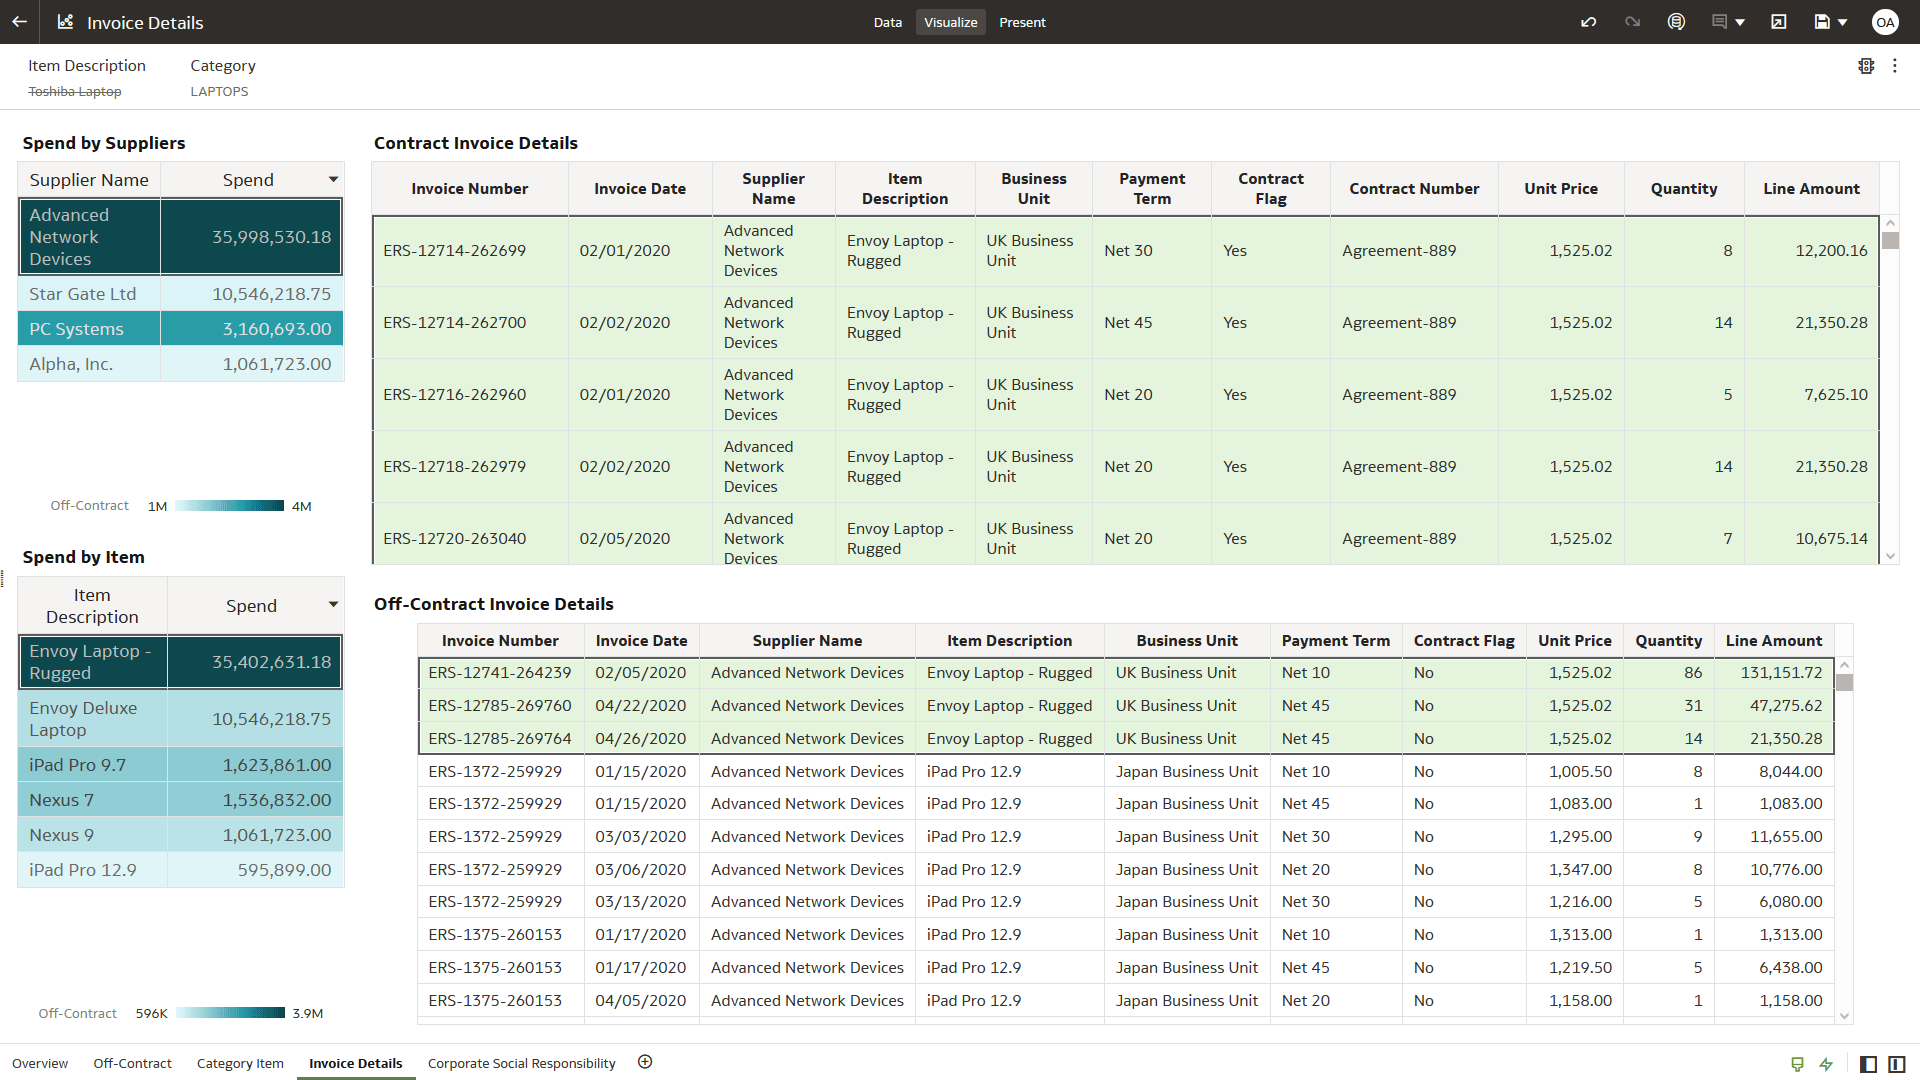Screen dimensions: 1920x1080
Task: Toggle auto-apply data with lightning icon
Action: point(1827,1063)
